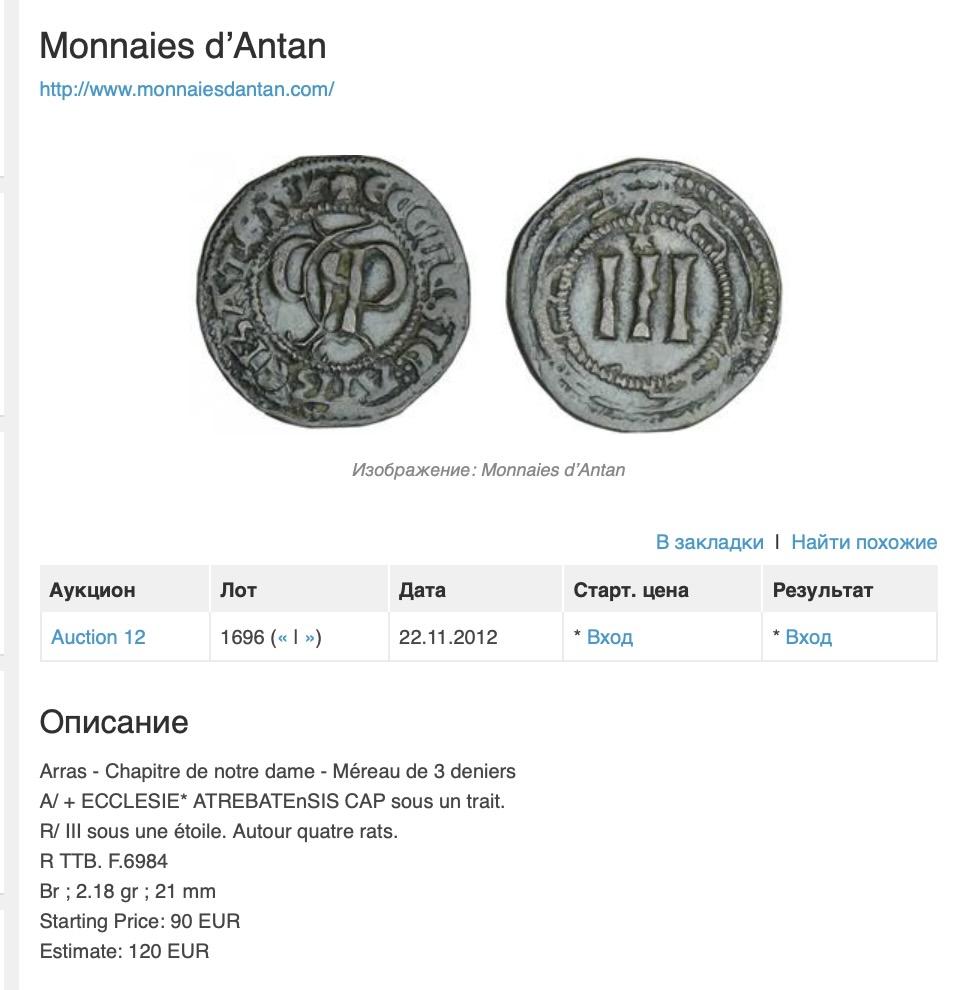Click the Estimate: 120 EUR line
956x990 pixels.
(x=124, y=951)
